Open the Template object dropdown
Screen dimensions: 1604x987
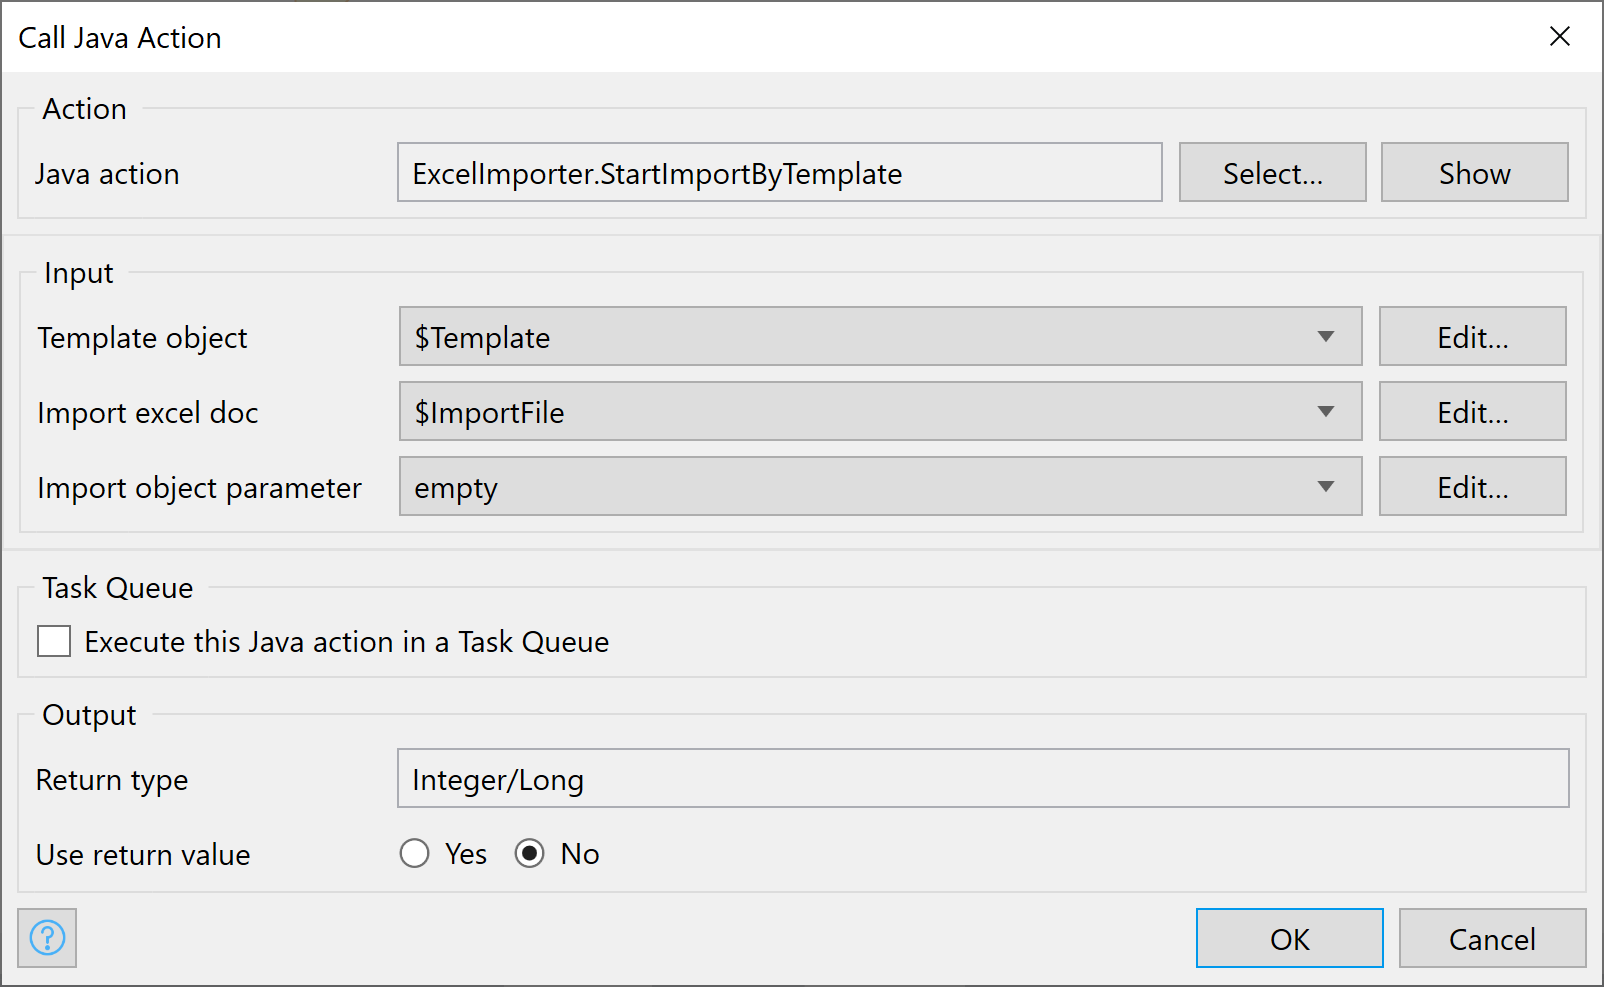point(880,337)
